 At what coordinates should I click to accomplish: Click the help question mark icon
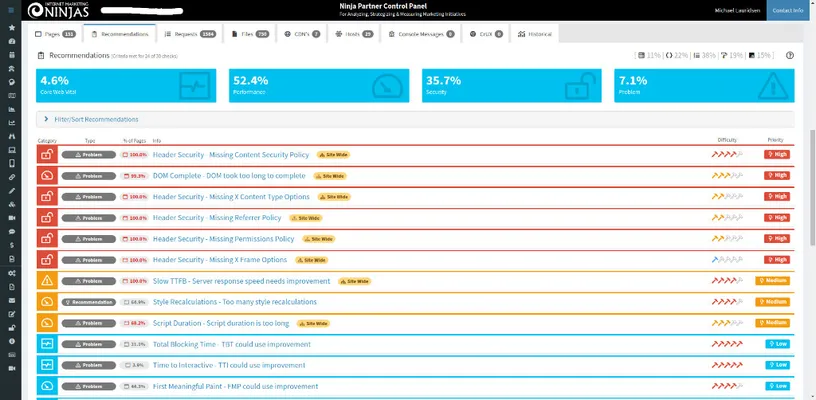point(11,341)
